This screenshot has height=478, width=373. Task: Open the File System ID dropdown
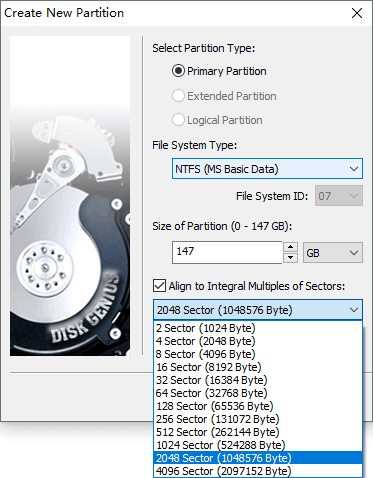point(339,196)
